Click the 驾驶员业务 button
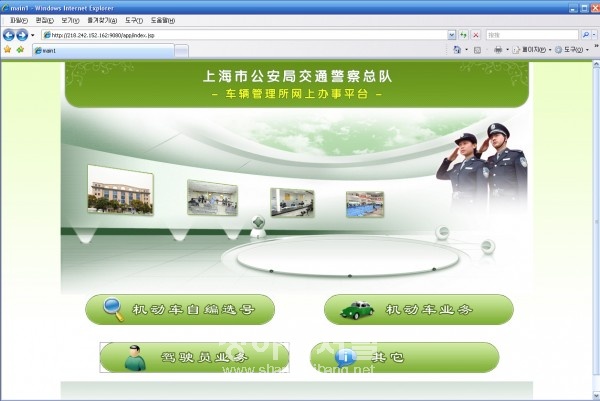 (194, 357)
